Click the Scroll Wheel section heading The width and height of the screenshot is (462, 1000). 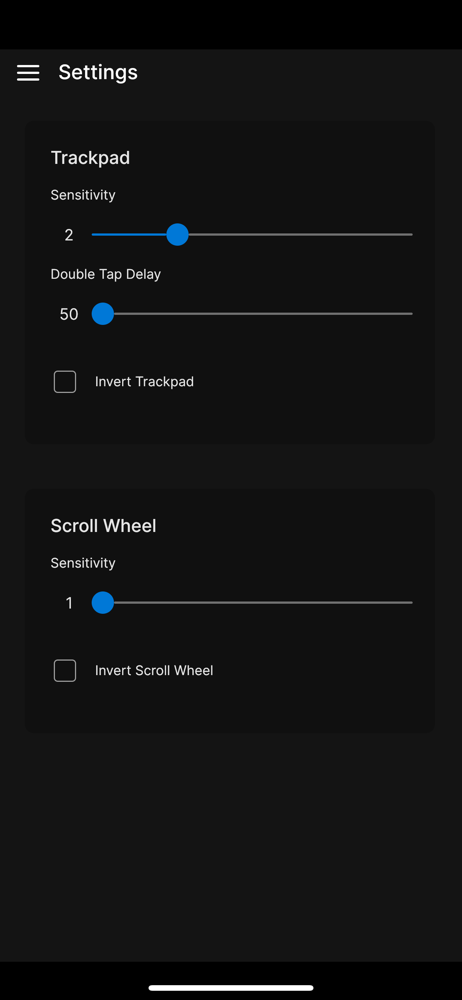click(x=103, y=526)
